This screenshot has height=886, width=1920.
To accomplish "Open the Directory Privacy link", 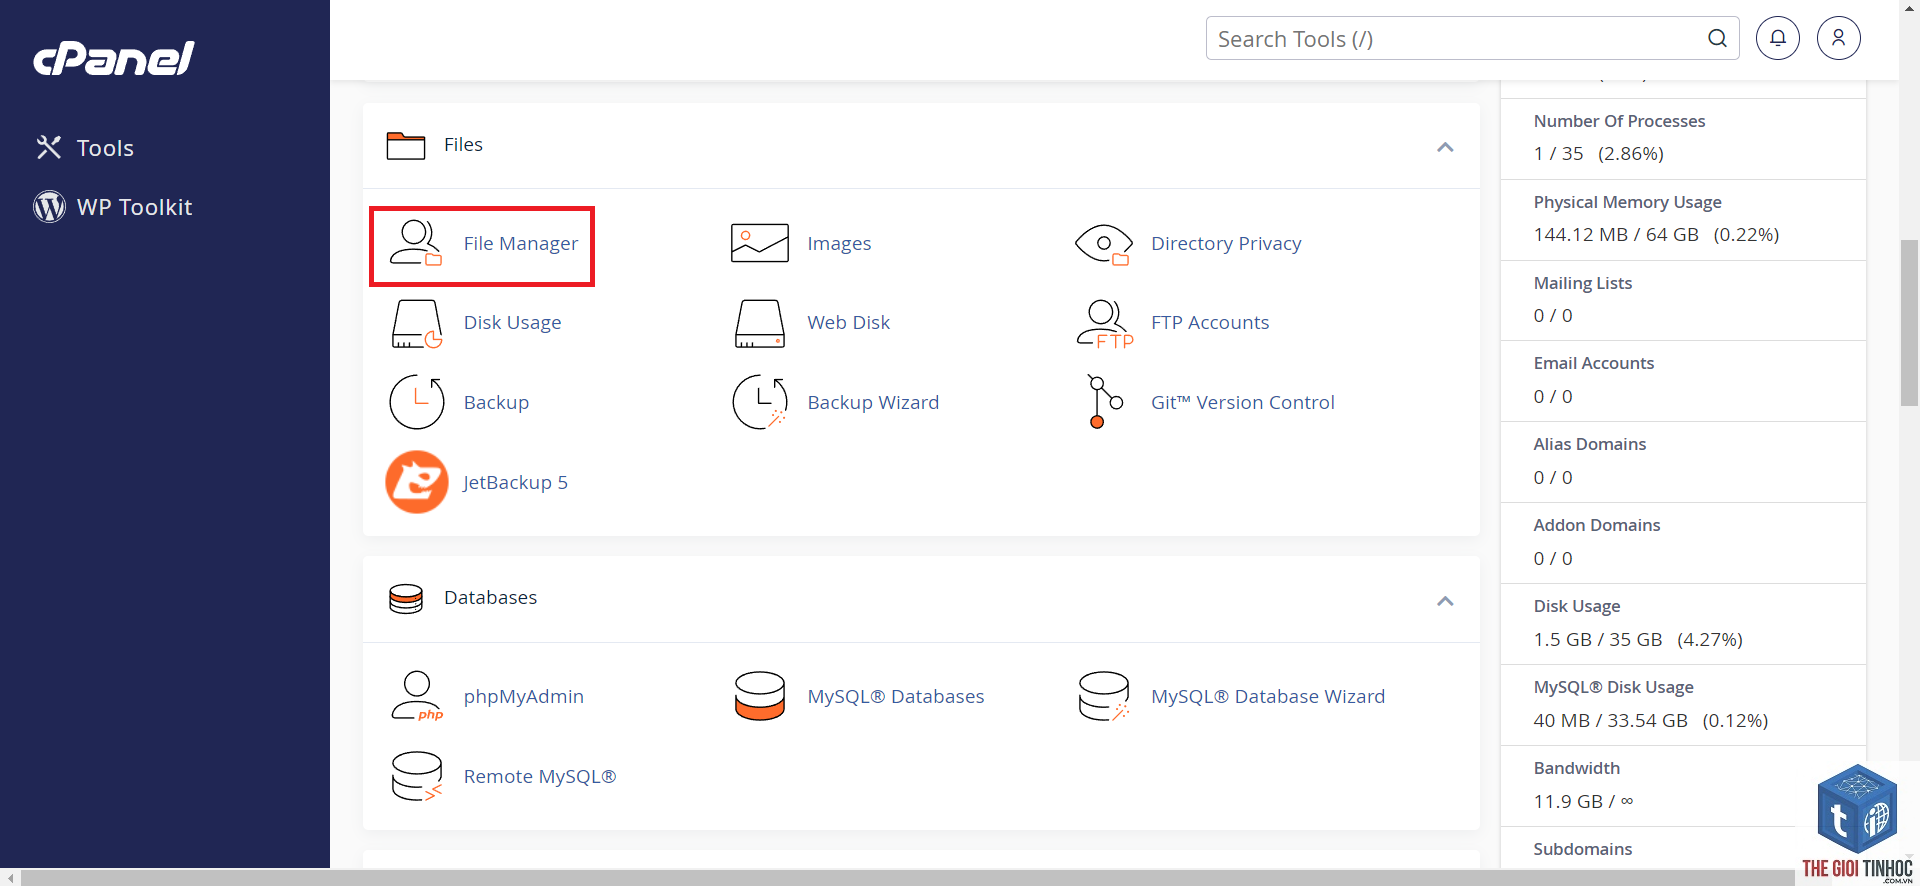I will [1226, 243].
